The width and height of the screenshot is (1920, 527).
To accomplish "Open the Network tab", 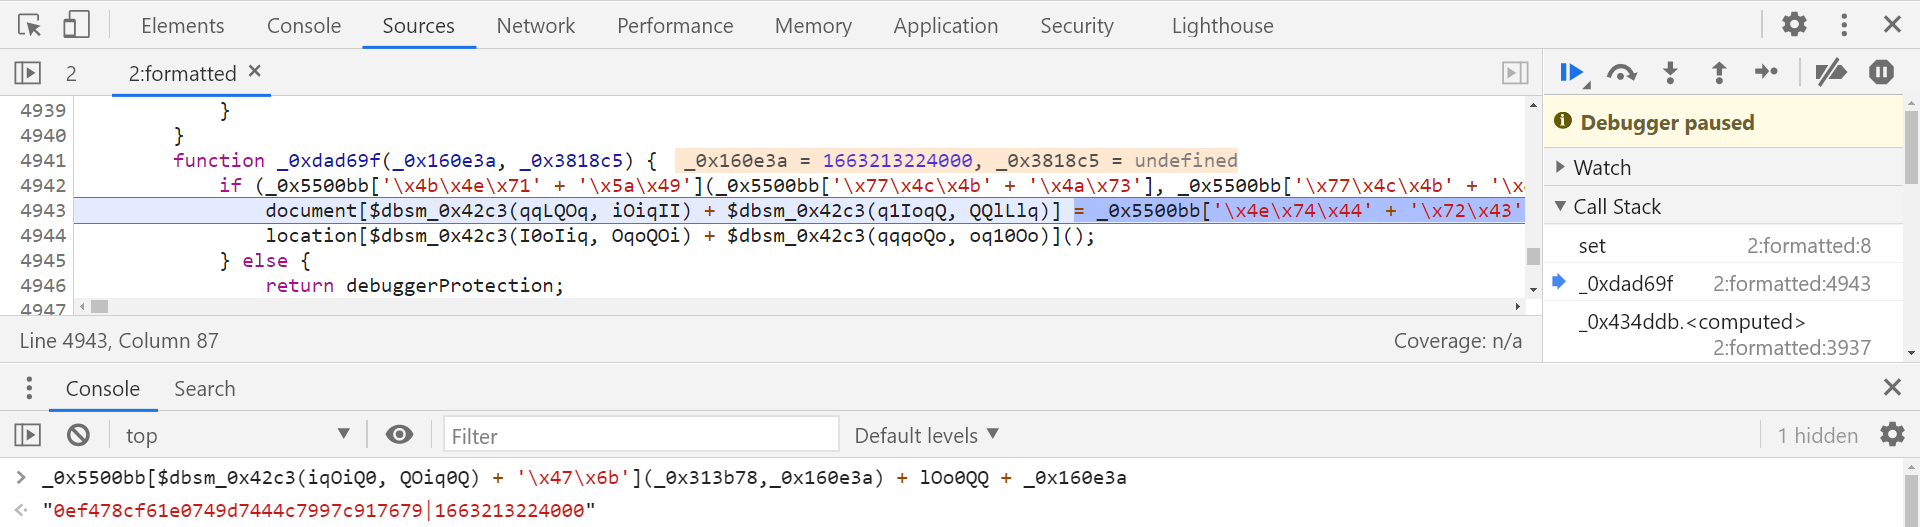I will [x=536, y=26].
